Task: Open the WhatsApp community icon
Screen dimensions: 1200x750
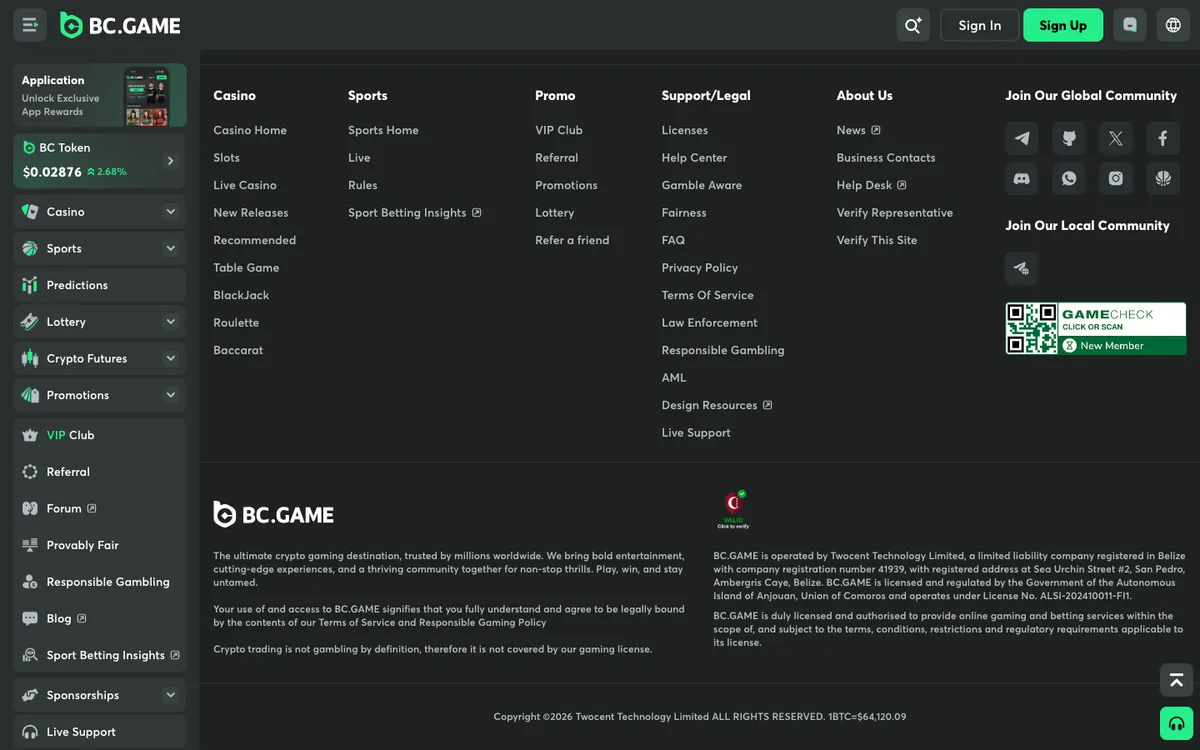Action: point(1069,178)
